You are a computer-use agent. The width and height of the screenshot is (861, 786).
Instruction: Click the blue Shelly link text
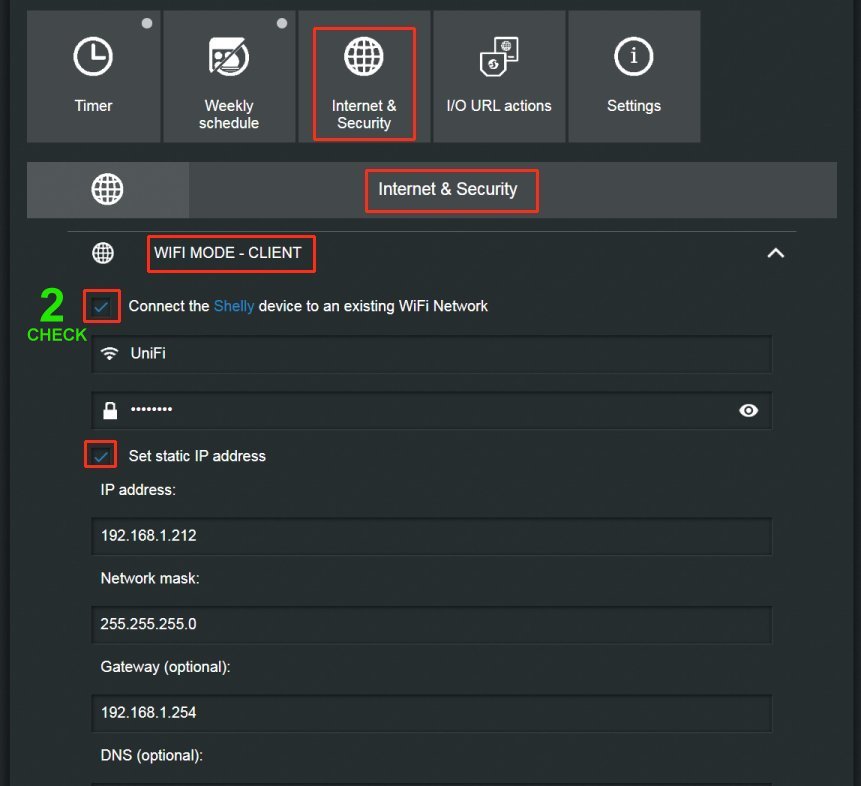point(234,306)
